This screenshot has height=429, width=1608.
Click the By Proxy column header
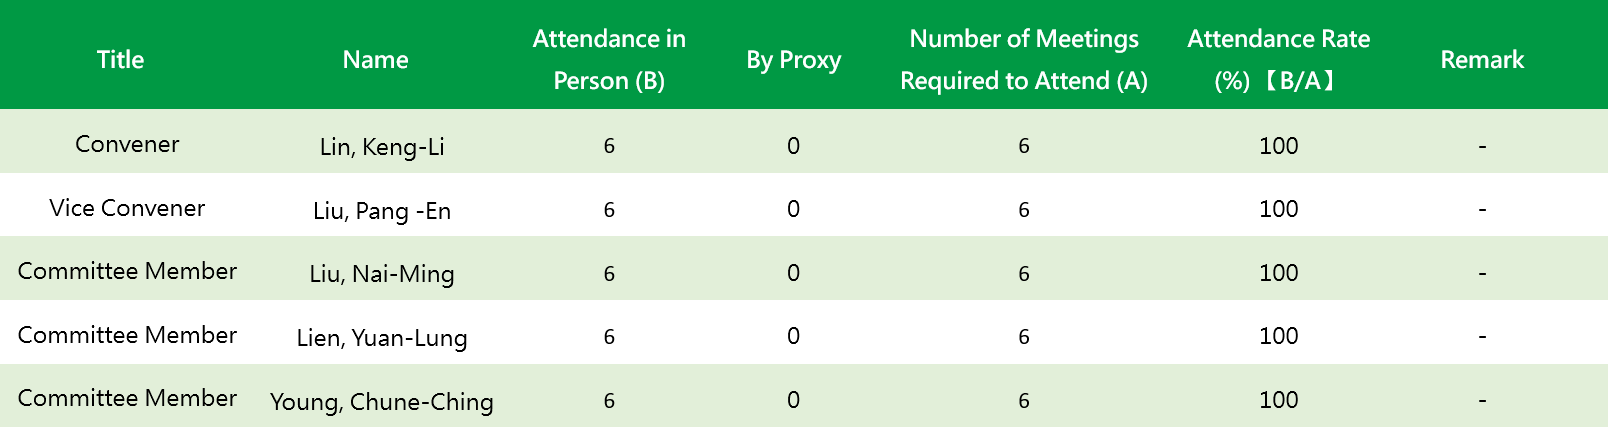[x=793, y=60]
